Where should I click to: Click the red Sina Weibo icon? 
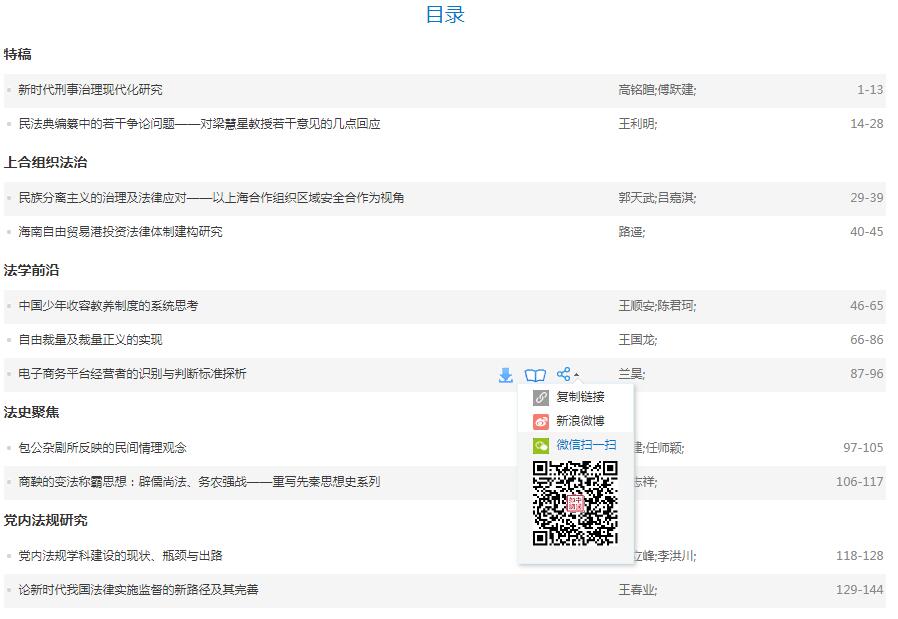point(541,421)
